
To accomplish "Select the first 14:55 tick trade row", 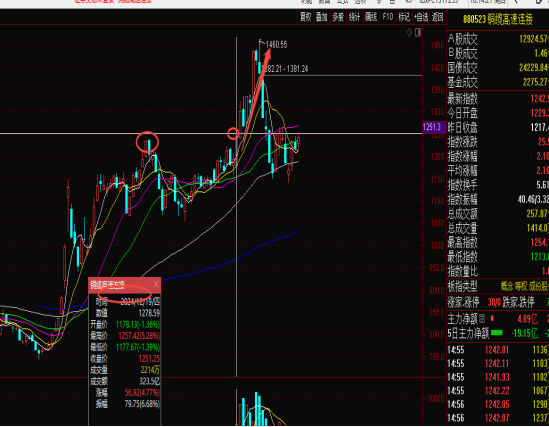I will pos(498,350).
